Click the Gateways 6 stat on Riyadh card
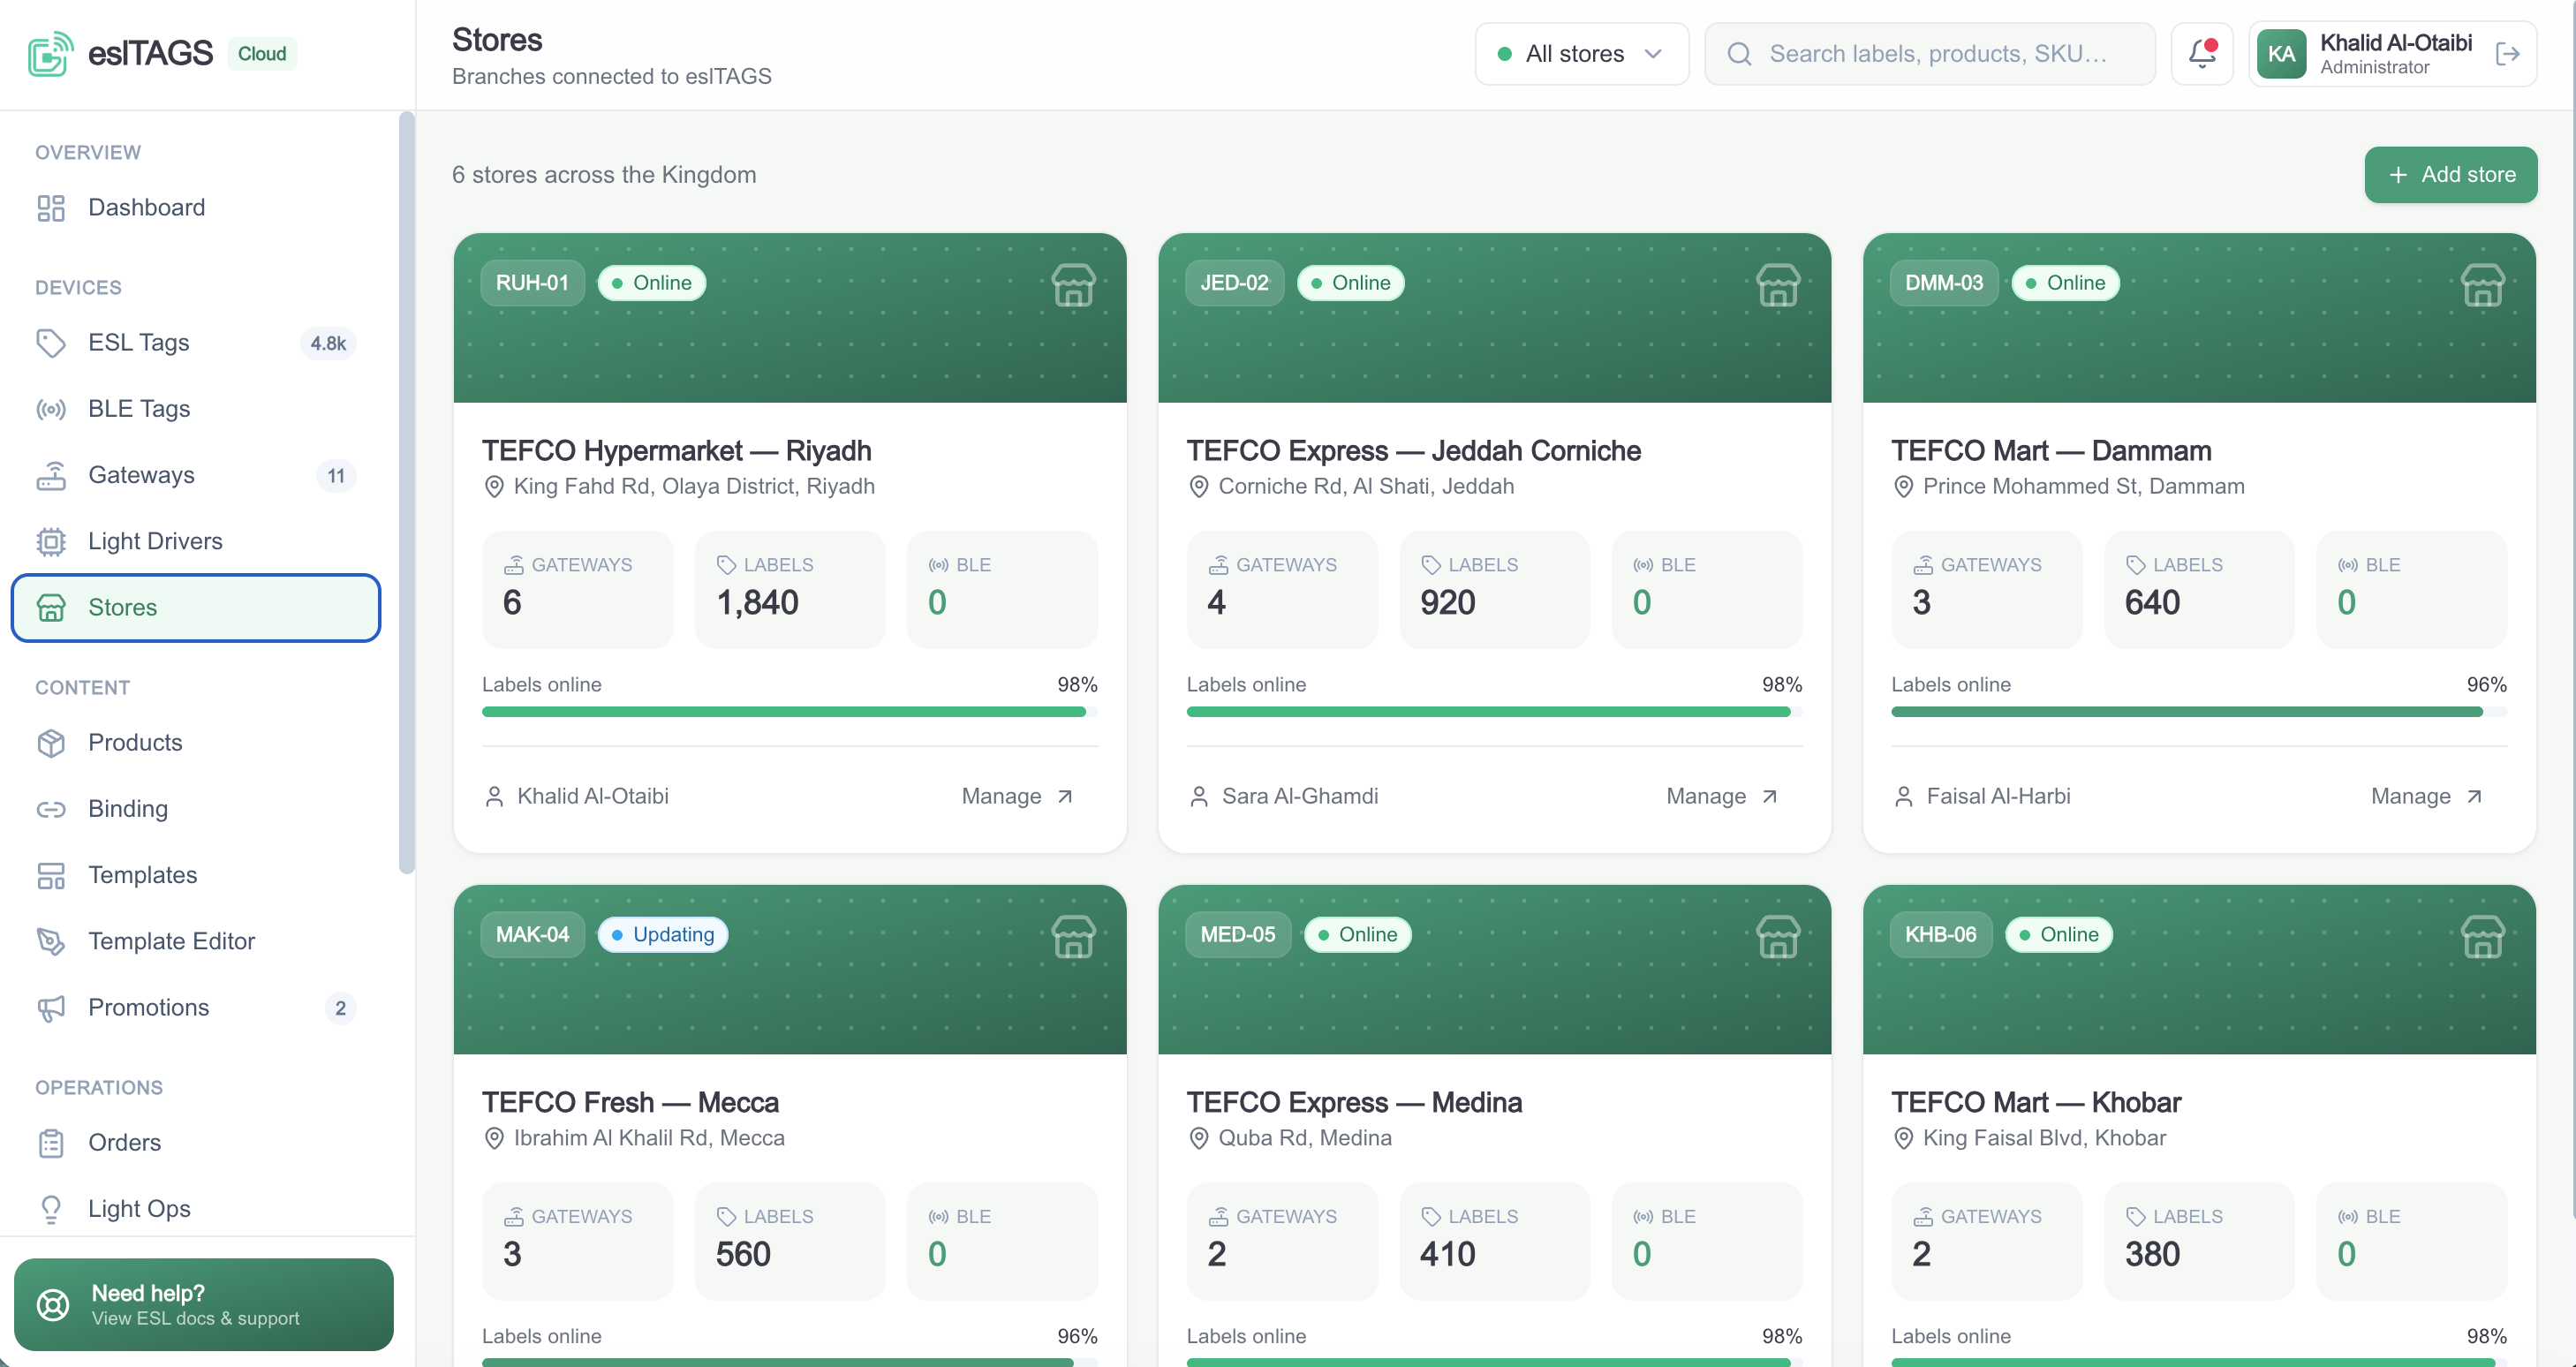The height and width of the screenshot is (1367, 2576). [577, 590]
